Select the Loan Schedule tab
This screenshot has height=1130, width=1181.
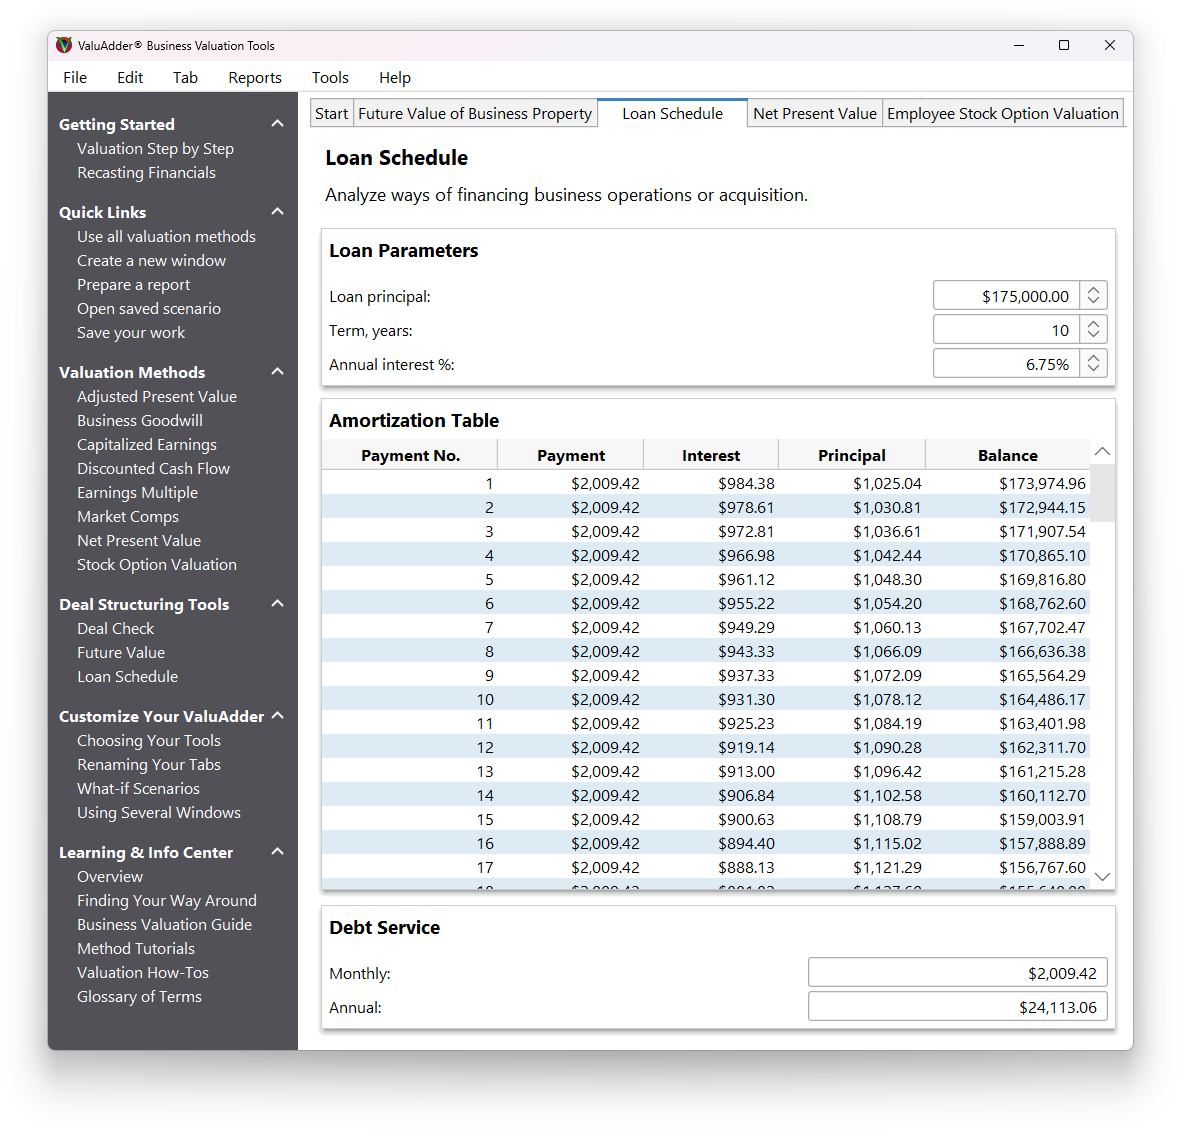[672, 114]
